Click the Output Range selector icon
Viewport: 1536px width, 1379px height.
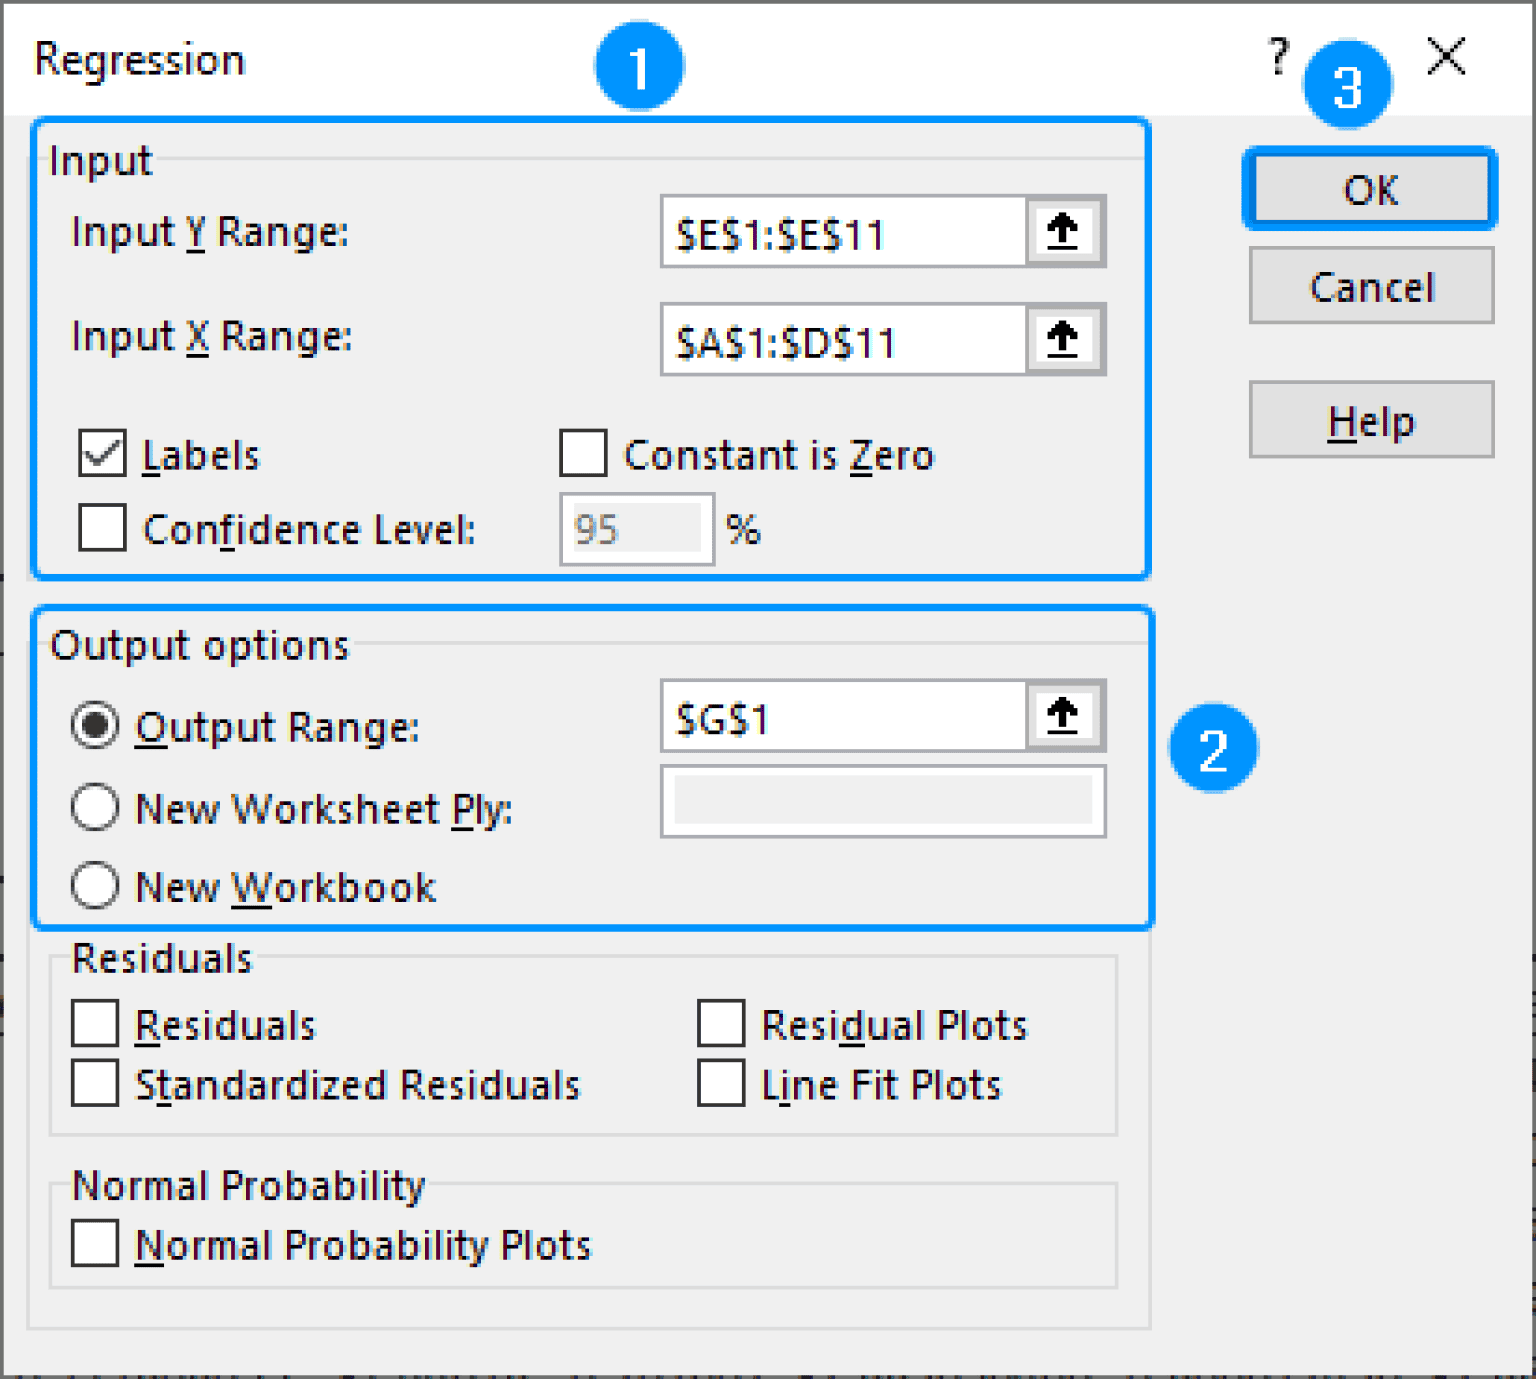tap(1064, 714)
